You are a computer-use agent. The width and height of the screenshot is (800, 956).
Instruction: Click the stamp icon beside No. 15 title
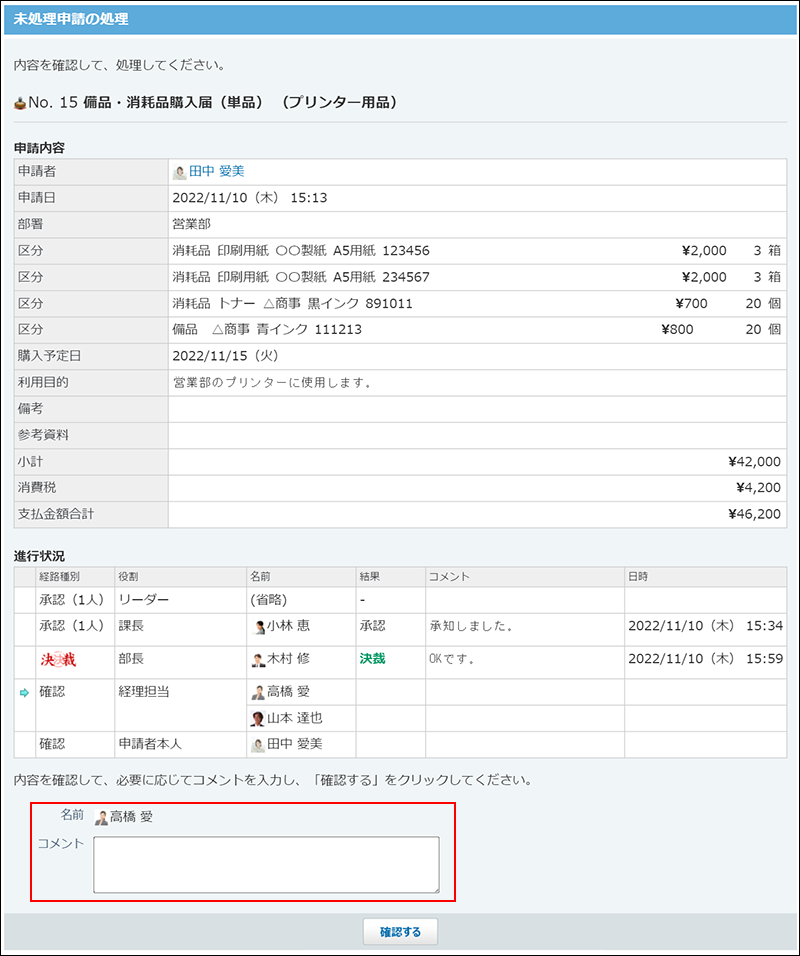[x=20, y=102]
